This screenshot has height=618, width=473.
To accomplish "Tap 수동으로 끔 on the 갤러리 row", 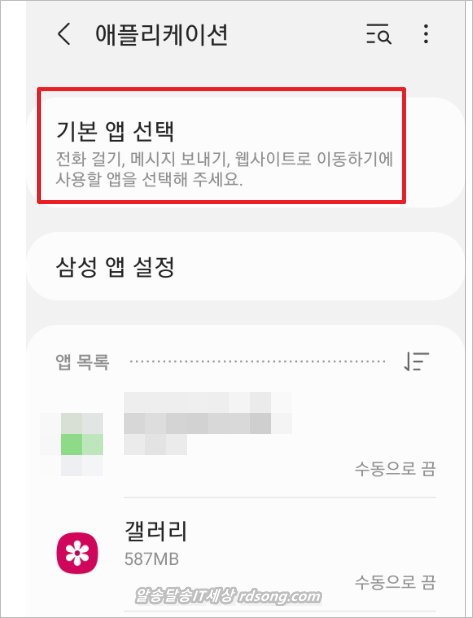I will tap(395, 582).
